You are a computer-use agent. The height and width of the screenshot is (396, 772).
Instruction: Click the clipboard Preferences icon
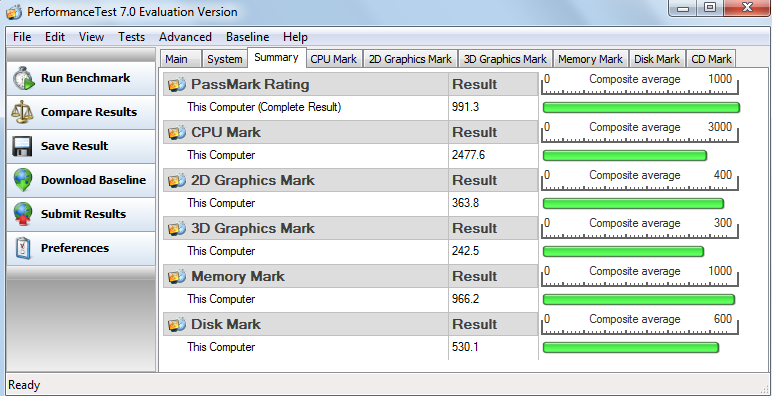(x=23, y=248)
